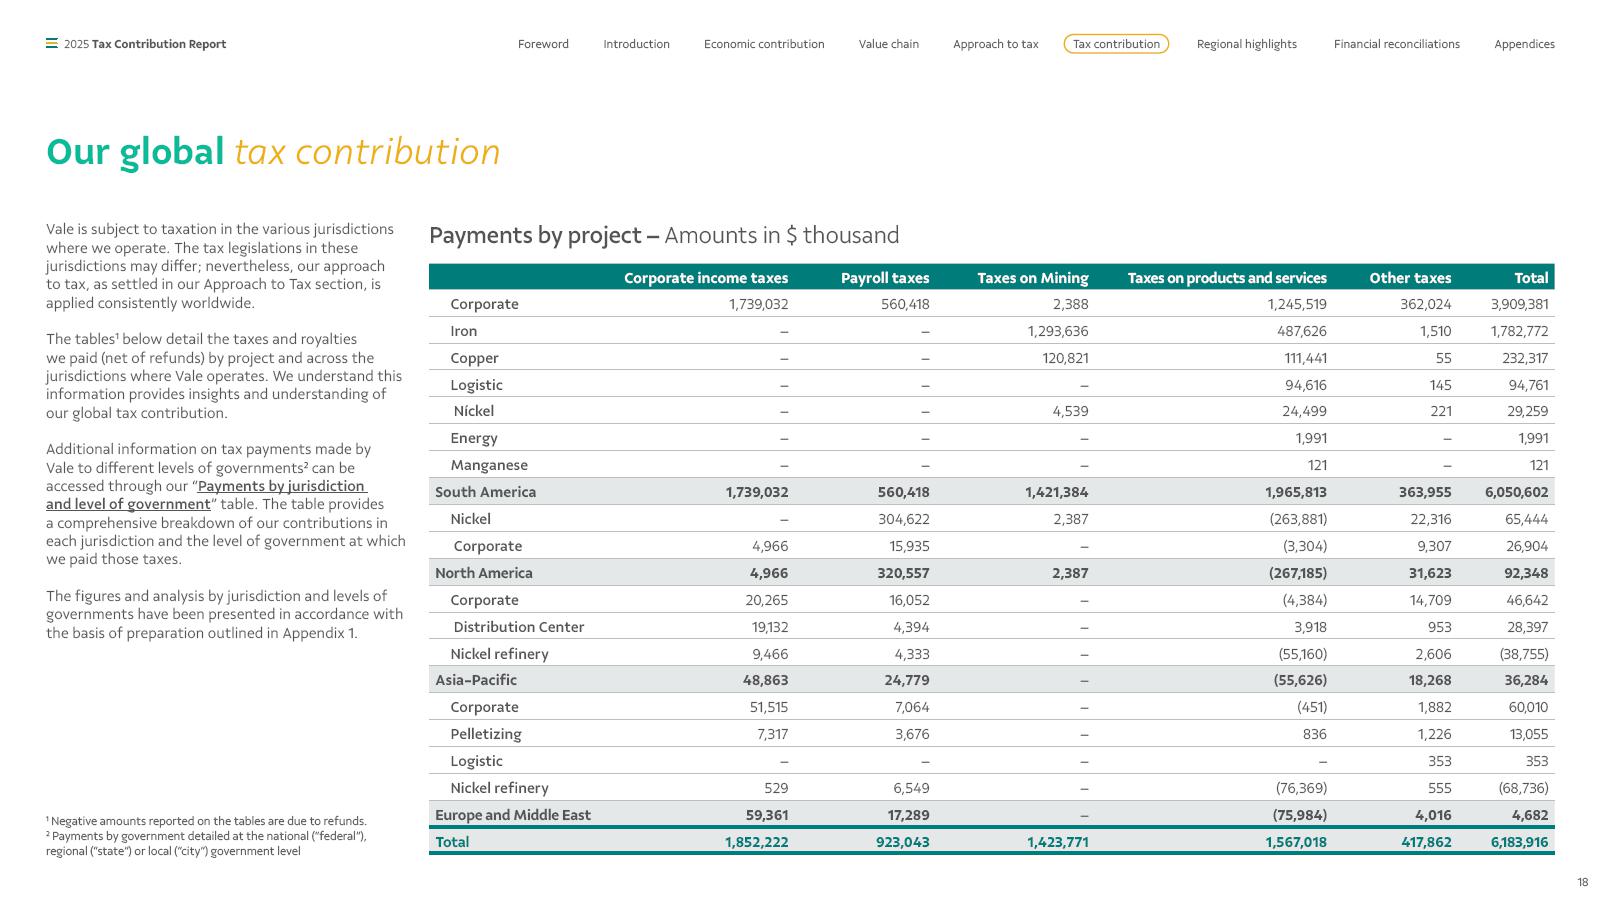Click the value 51,515 in Corporate row
This screenshot has width=1602, height=901.
(x=769, y=707)
